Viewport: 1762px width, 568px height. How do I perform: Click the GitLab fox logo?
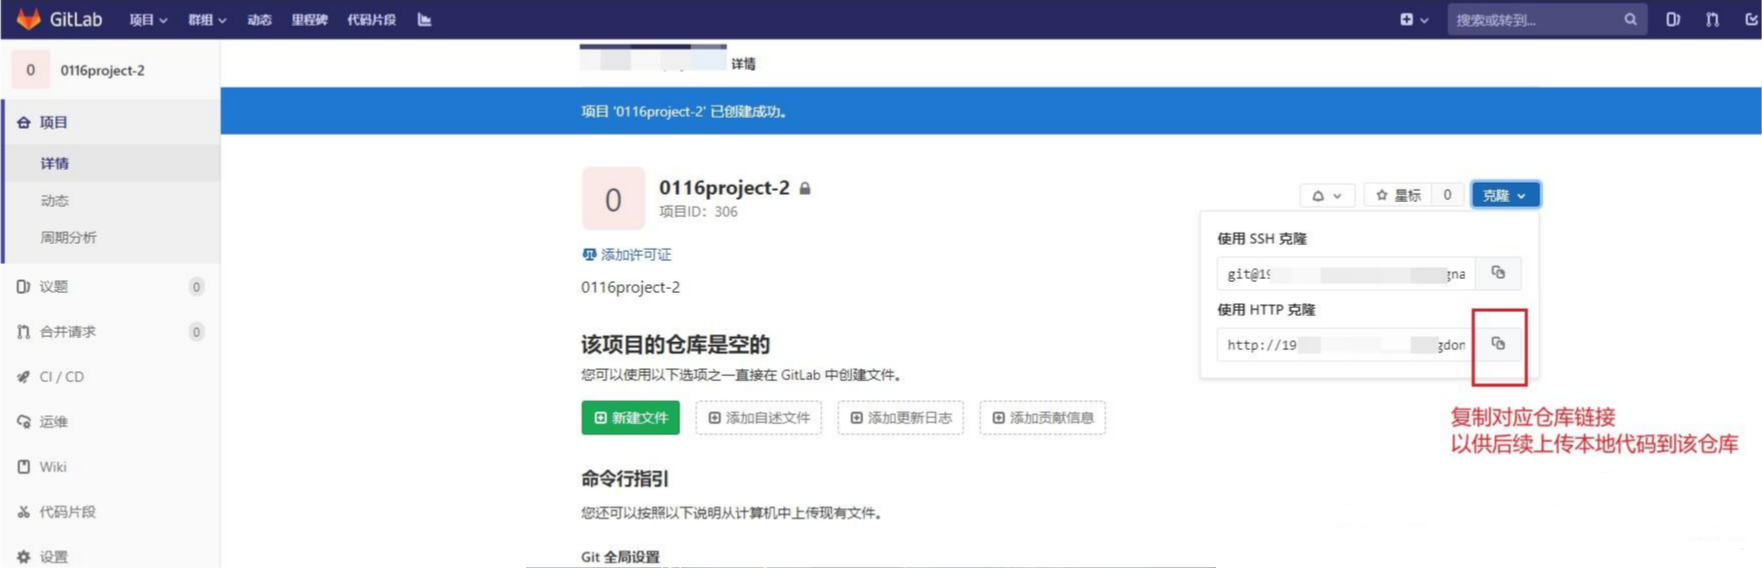click(x=29, y=19)
